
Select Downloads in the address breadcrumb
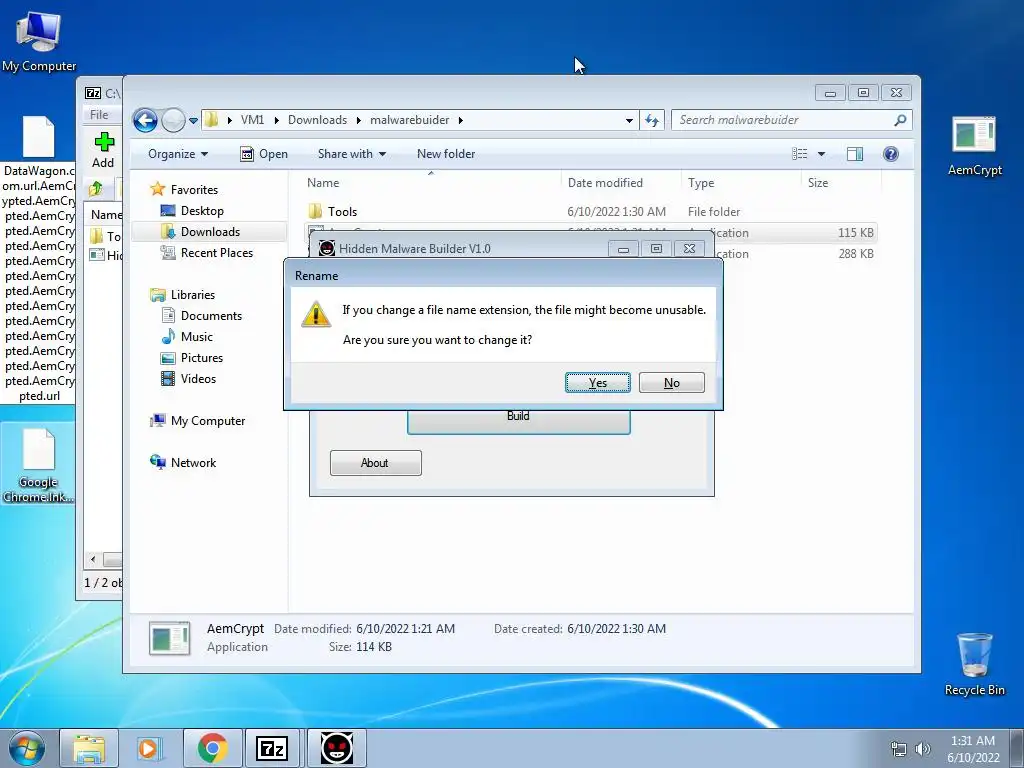(317, 120)
